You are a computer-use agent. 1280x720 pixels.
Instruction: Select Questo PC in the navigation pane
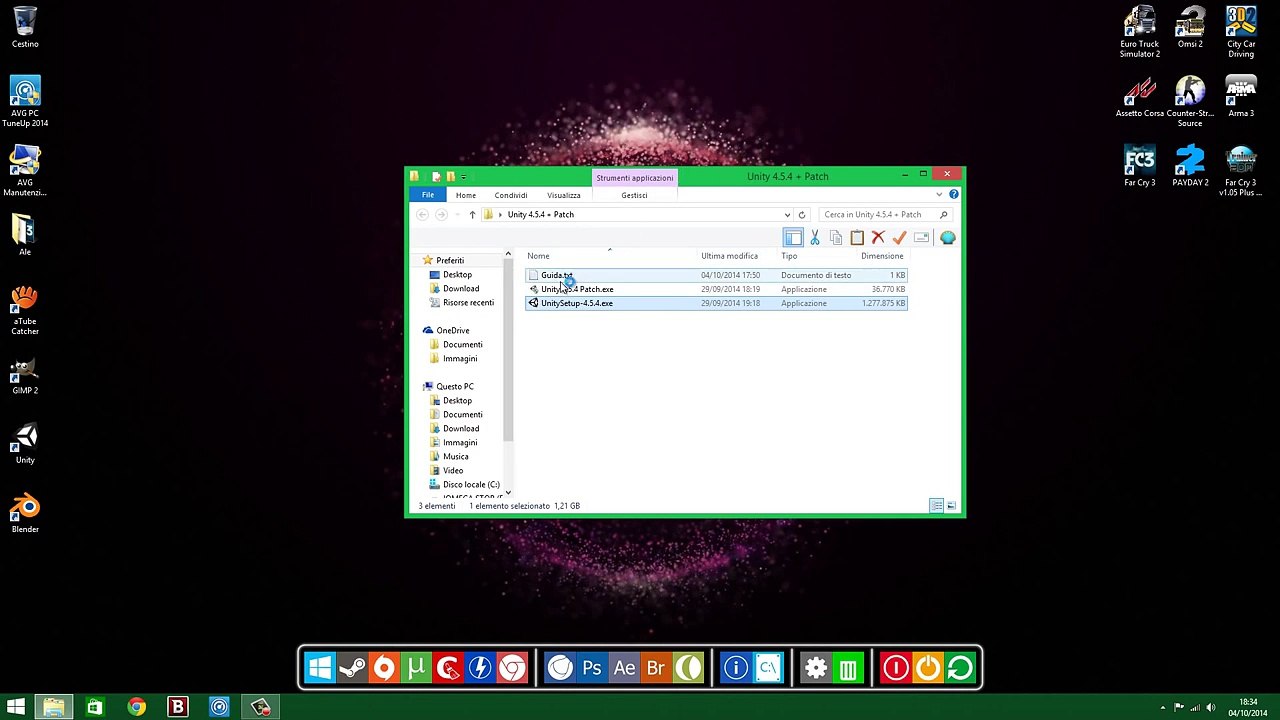click(x=455, y=387)
